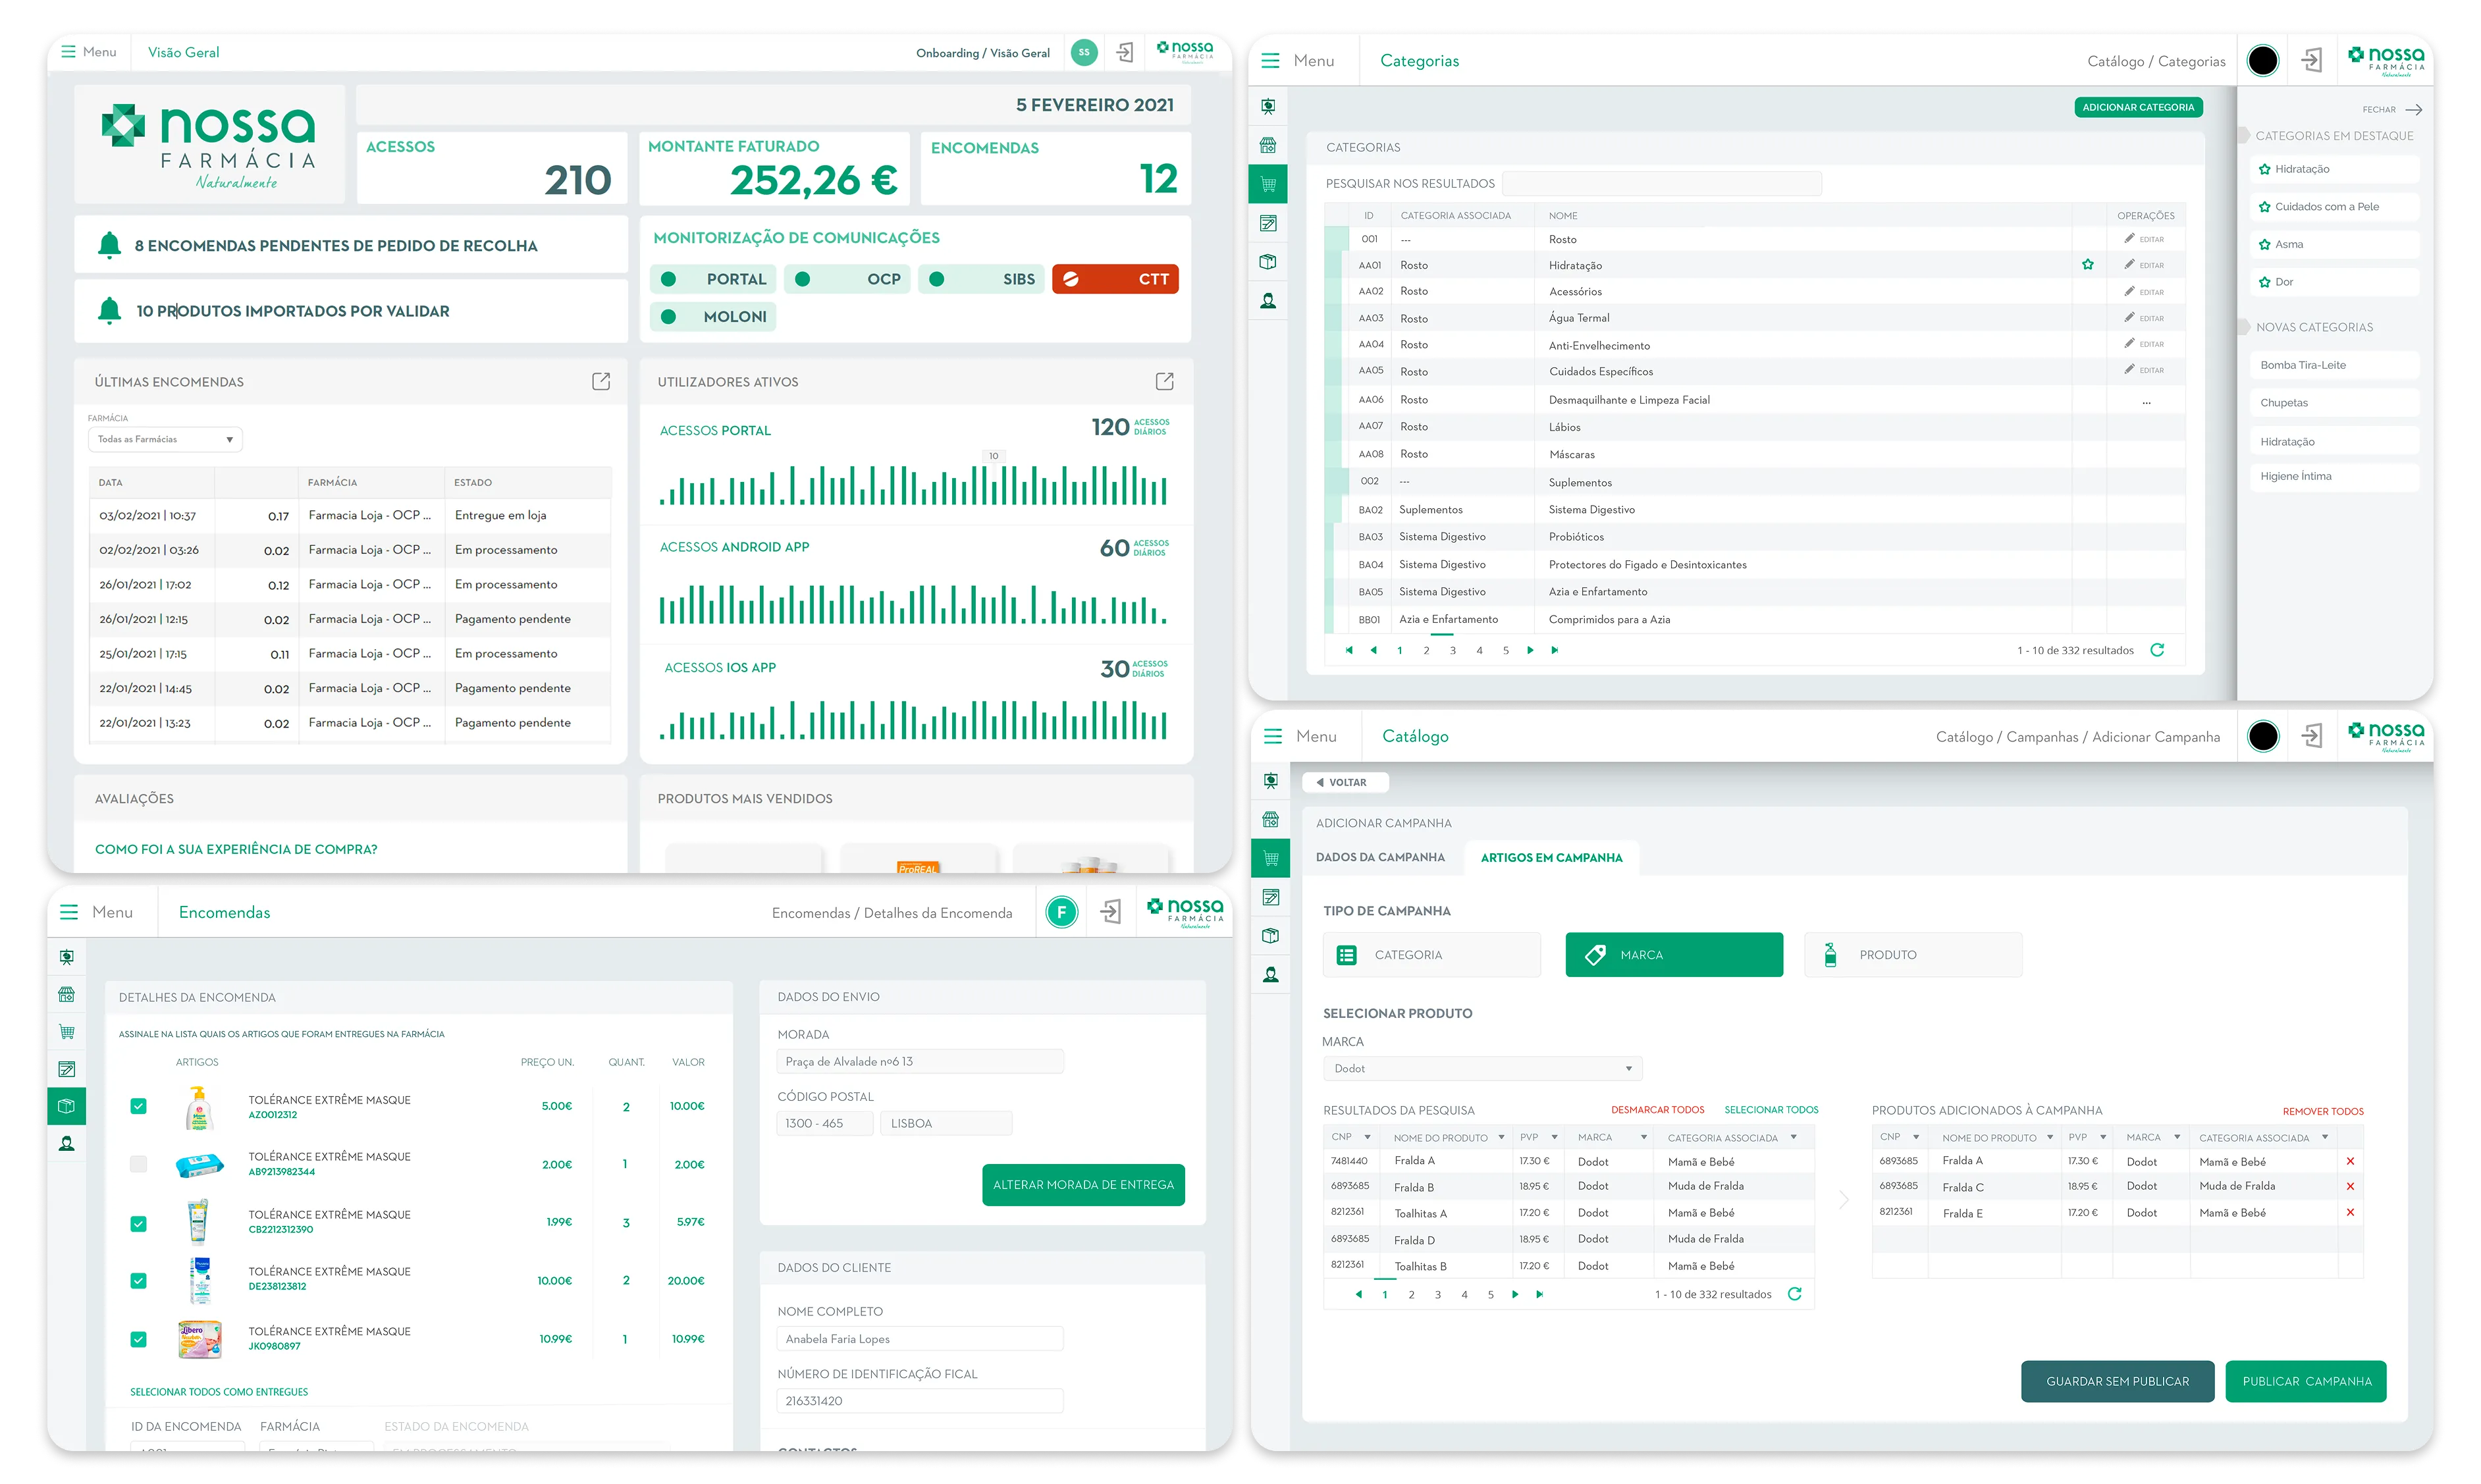Screen dimensions: 2481x1484
Task: Close the Categorias em Destaque panel with the Fechar arrow
Action: (2414, 110)
